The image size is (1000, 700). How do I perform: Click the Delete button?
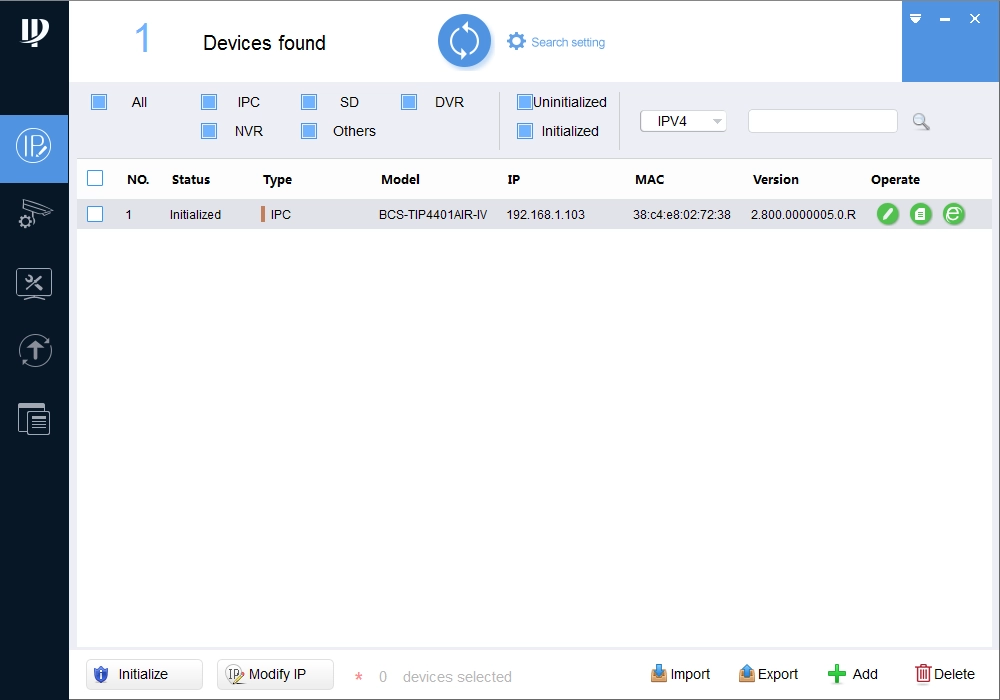pyautogui.click(x=945, y=674)
